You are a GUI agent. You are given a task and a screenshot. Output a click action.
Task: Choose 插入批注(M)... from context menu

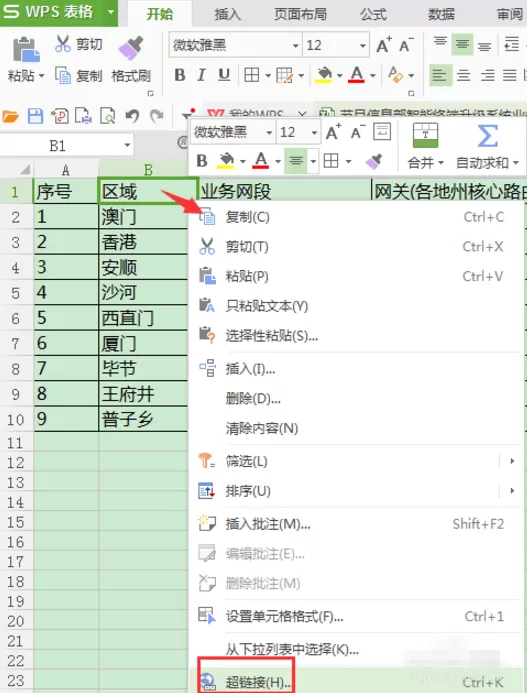point(356,524)
